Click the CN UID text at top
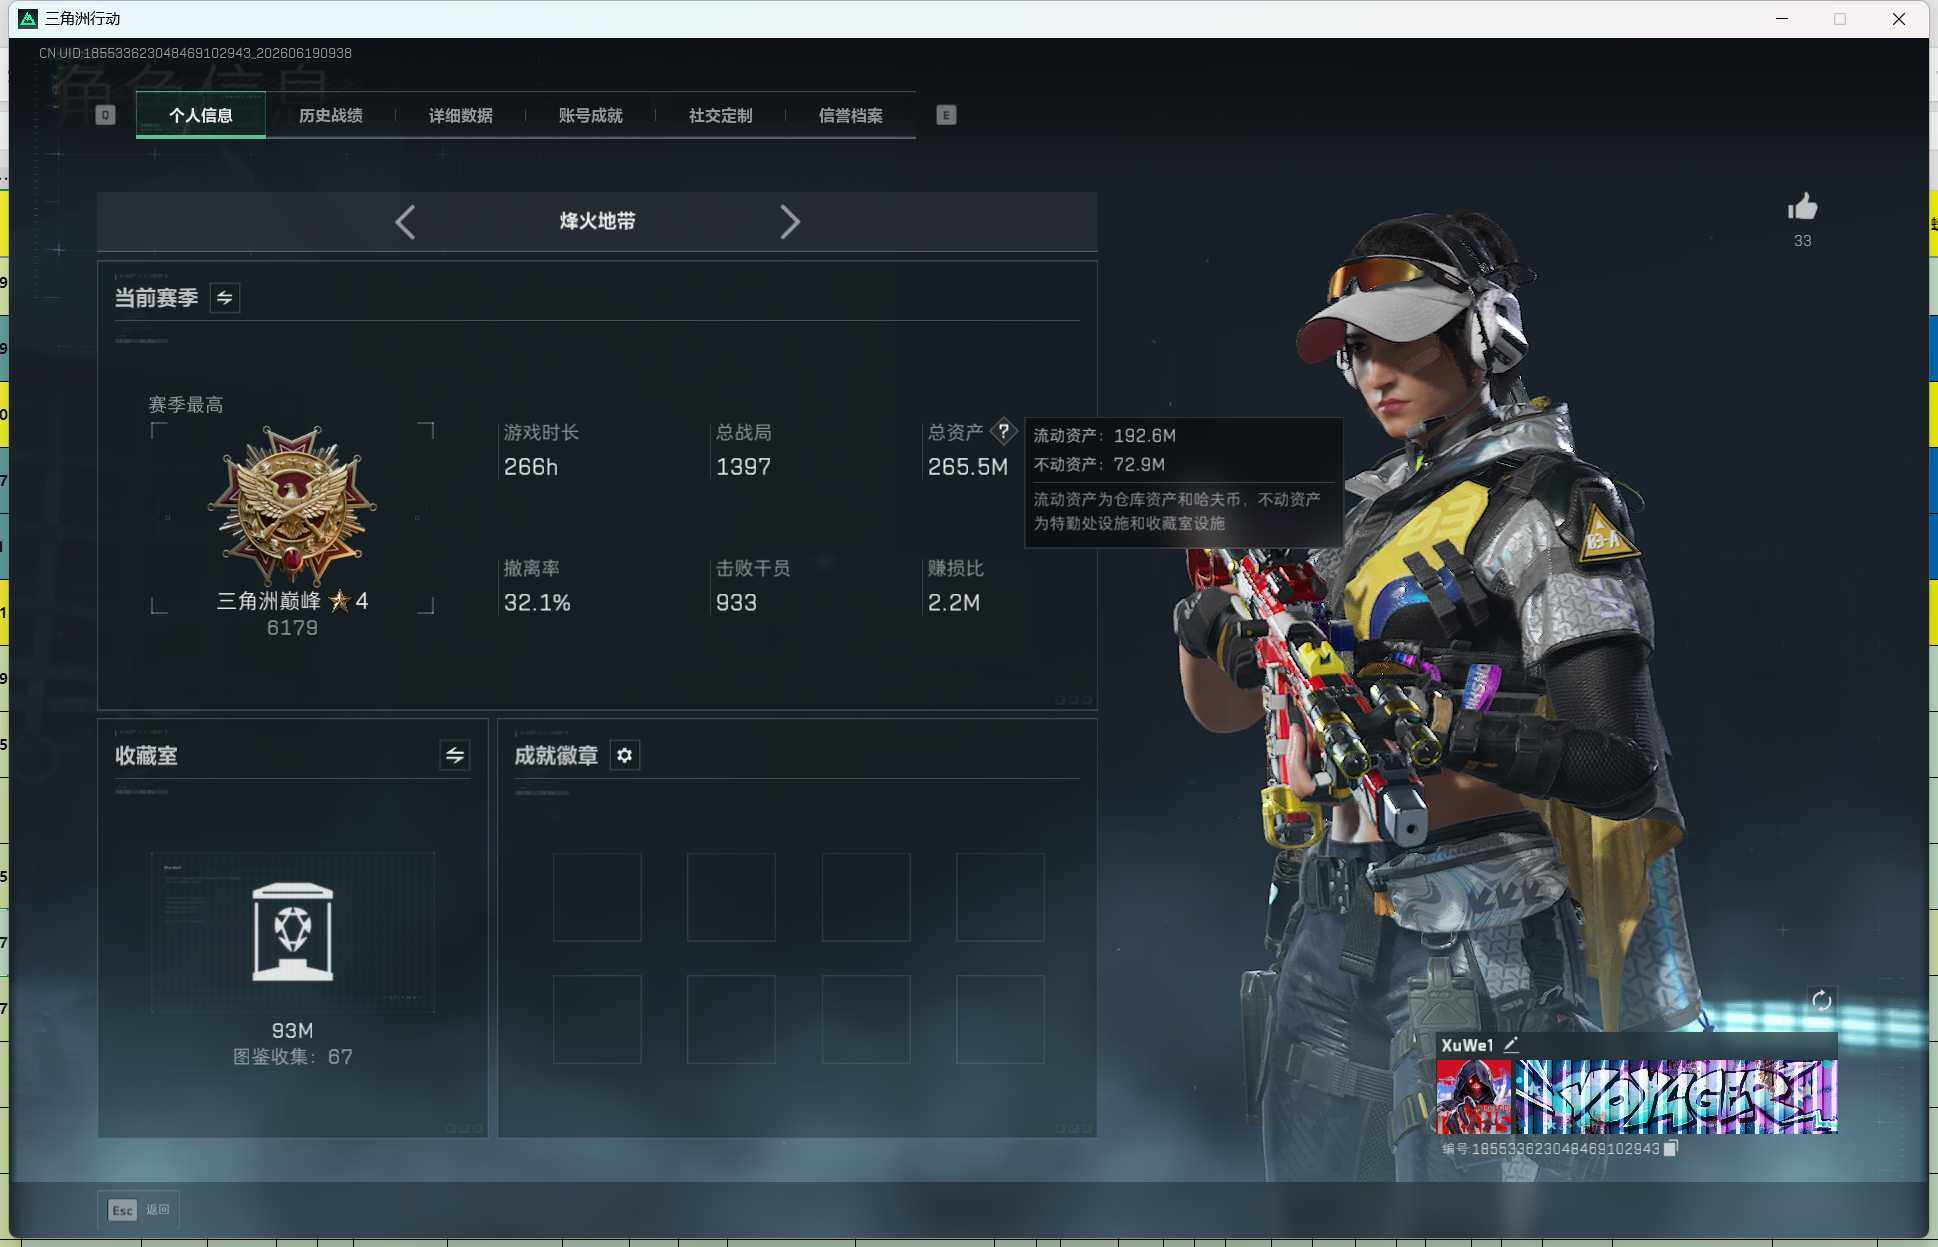 point(195,53)
